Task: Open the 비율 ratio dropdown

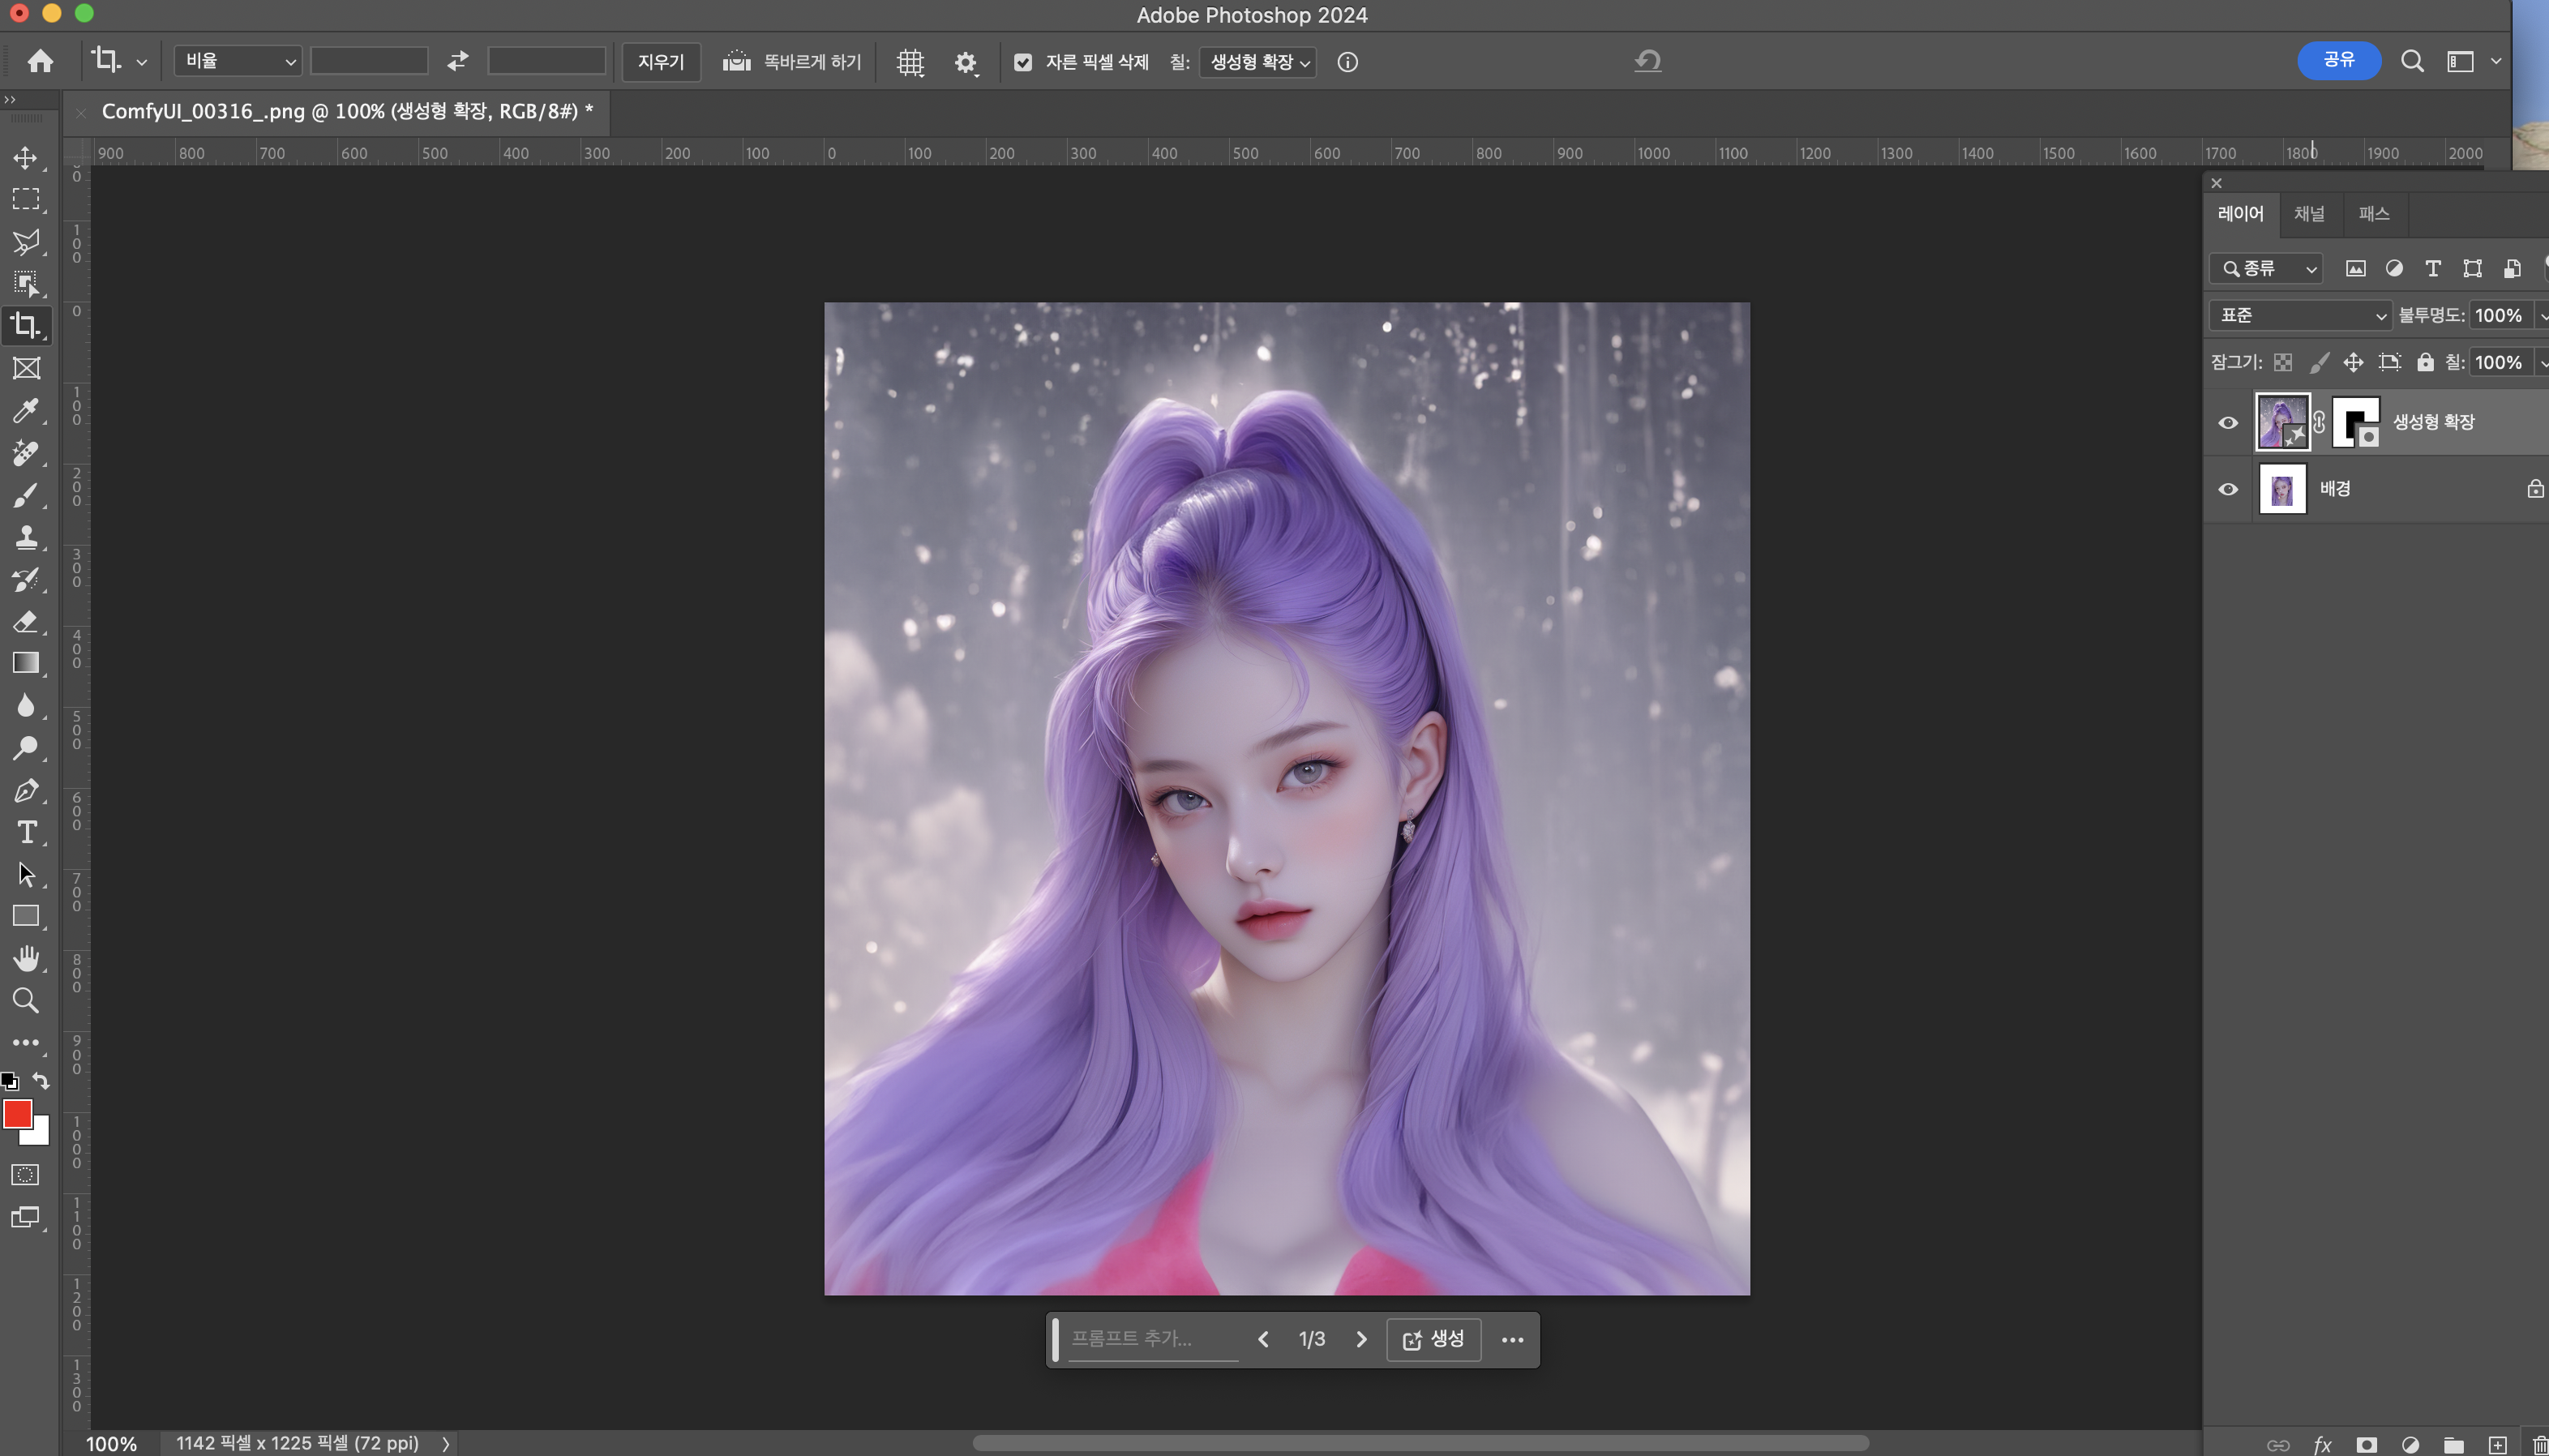Action: click(238, 61)
